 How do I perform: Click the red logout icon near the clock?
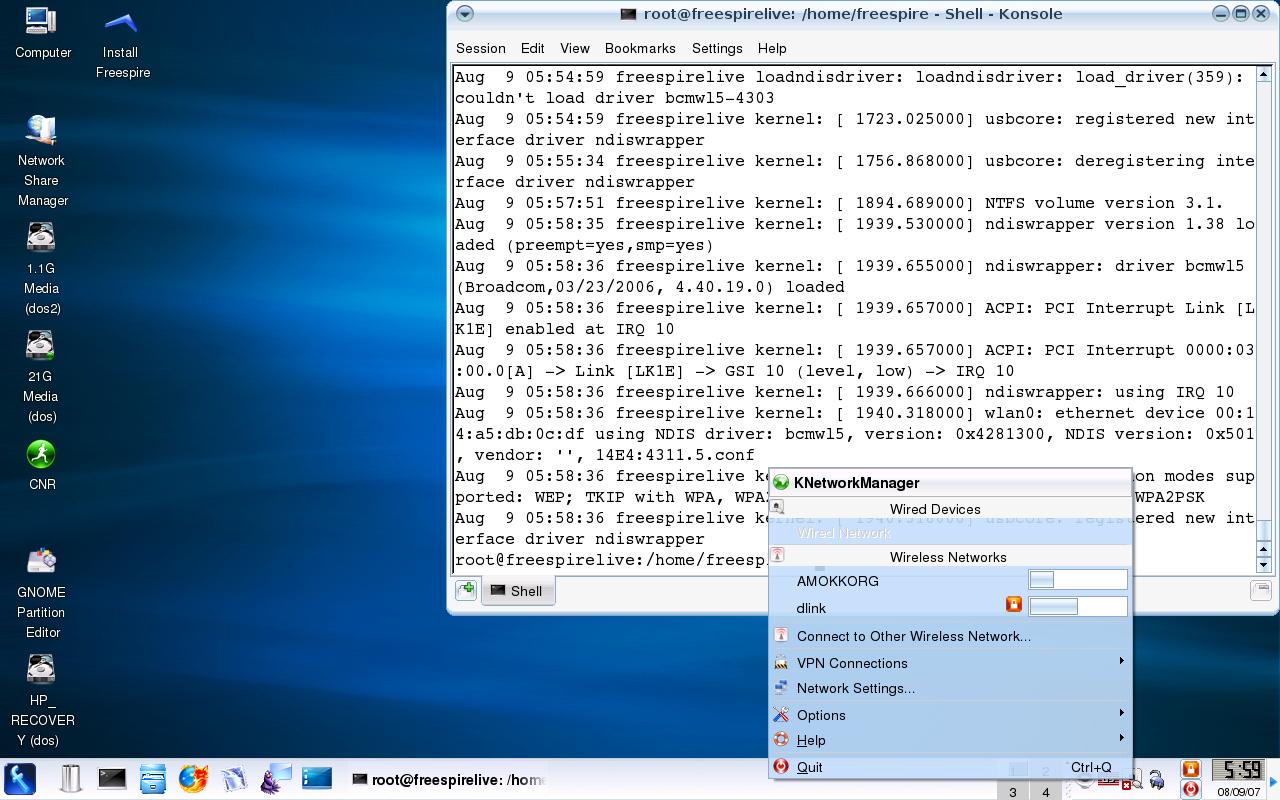click(x=1190, y=789)
